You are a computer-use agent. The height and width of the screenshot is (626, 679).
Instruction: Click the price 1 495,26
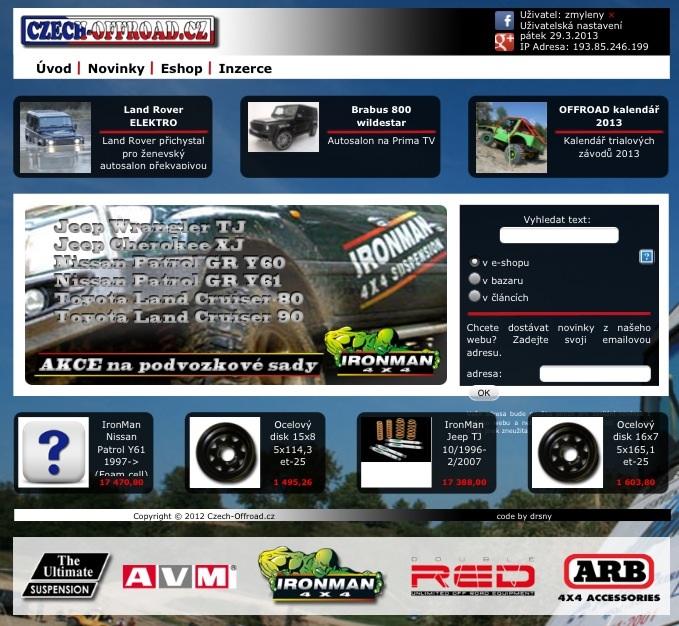[x=293, y=482]
